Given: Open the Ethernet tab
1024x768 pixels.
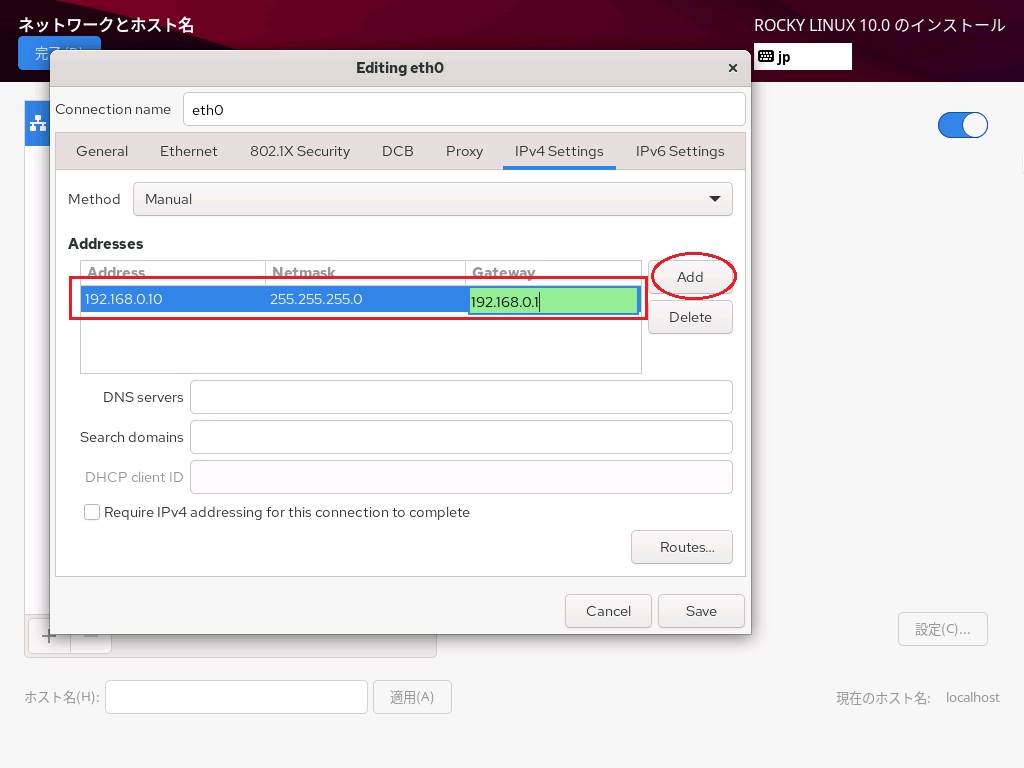Looking at the screenshot, I should 188,151.
